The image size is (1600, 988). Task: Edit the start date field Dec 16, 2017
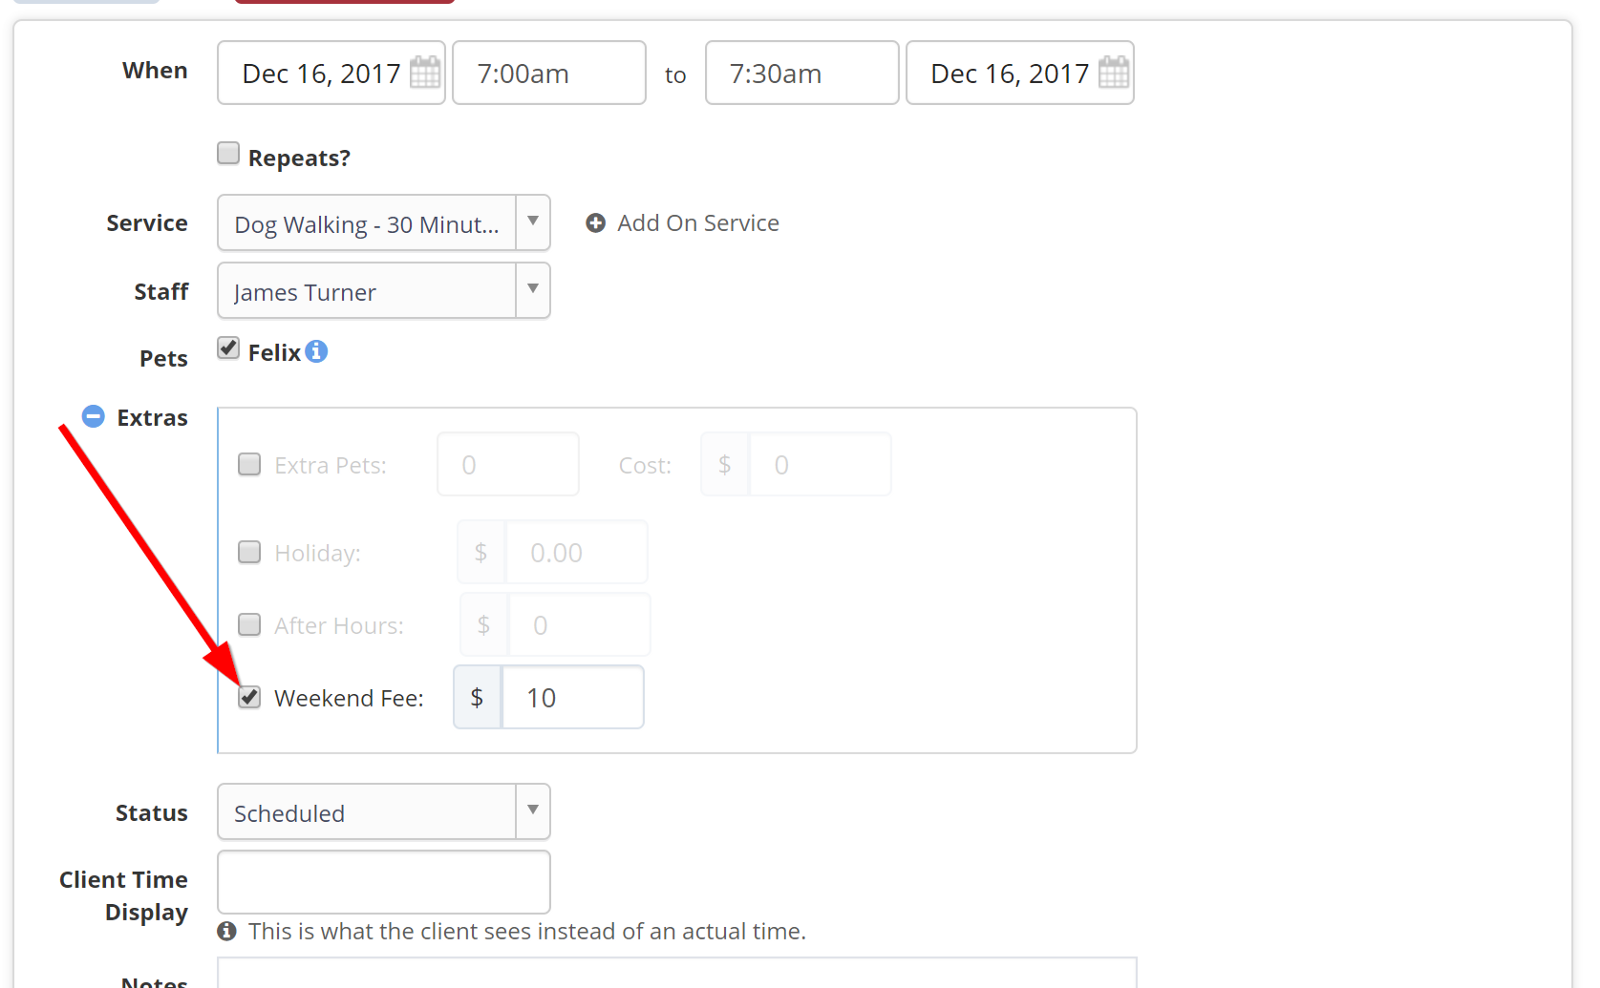(331, 73)
